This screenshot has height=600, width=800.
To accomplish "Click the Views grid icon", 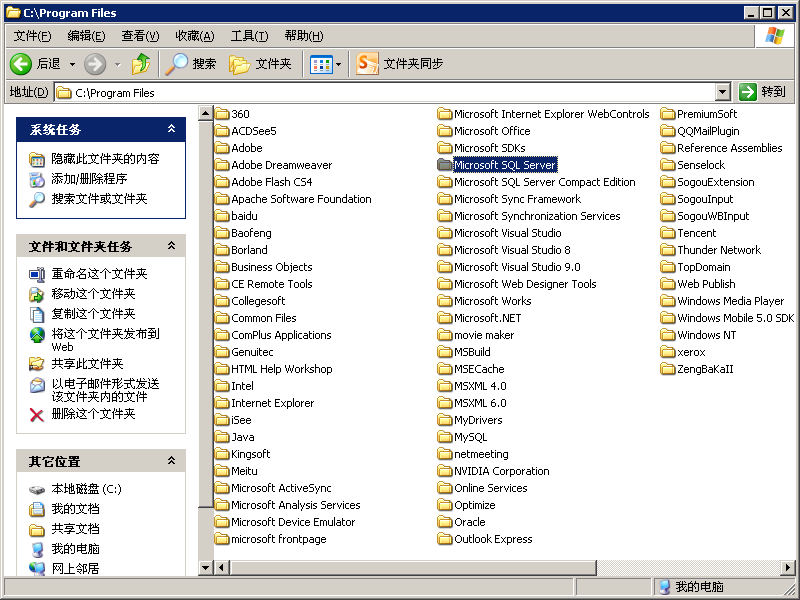I will 321,65.
